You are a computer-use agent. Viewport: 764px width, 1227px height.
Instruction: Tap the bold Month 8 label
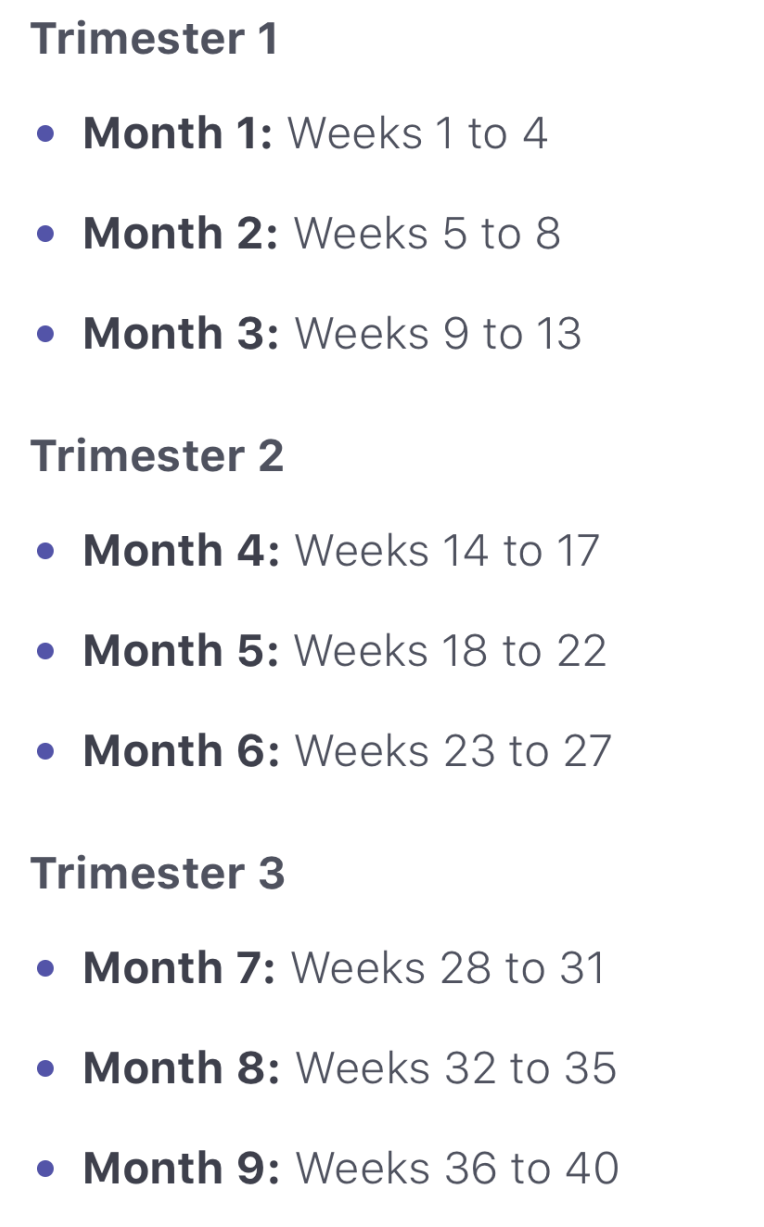[181, 1068]
